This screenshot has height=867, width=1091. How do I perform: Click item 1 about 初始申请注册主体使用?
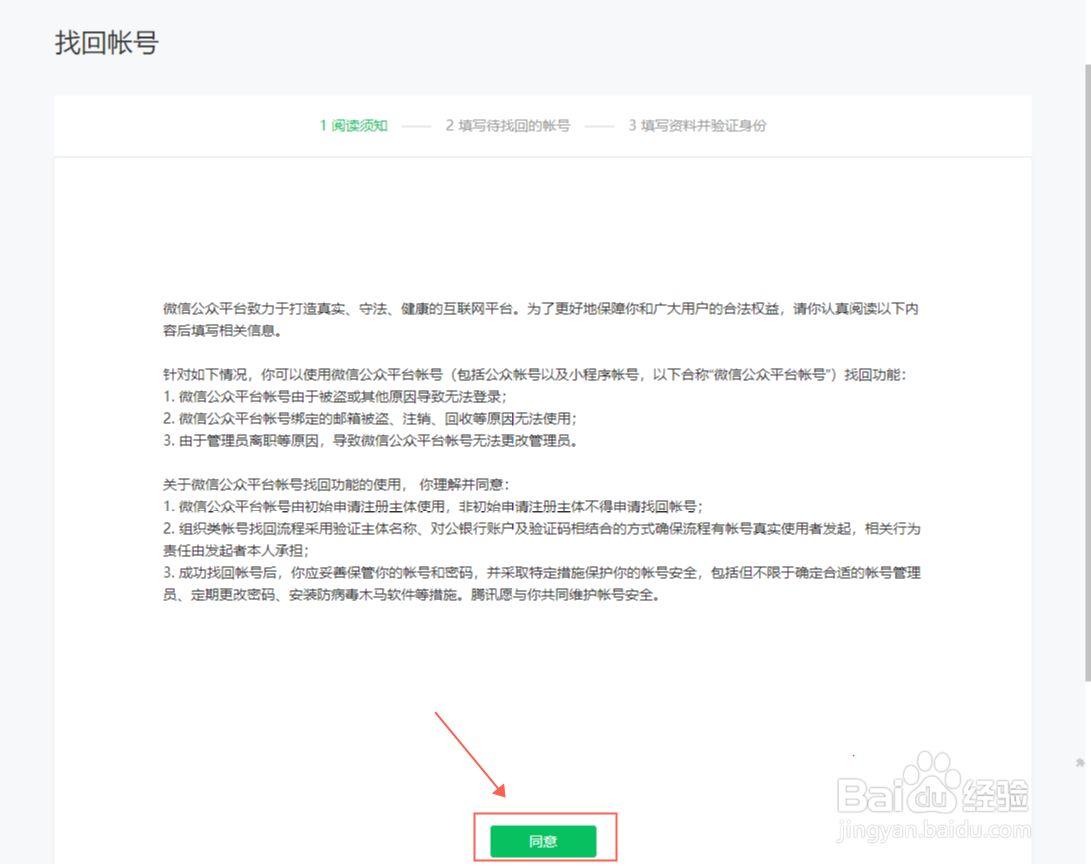tap(433, 507)
